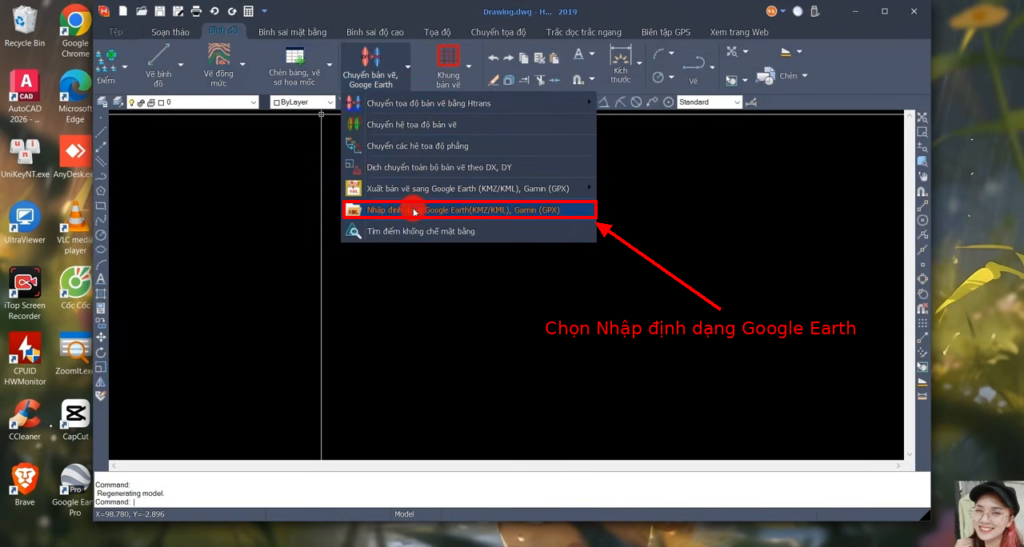Switch to the Tọa độ tab
1024x547 pixels.
pos(437,32)
